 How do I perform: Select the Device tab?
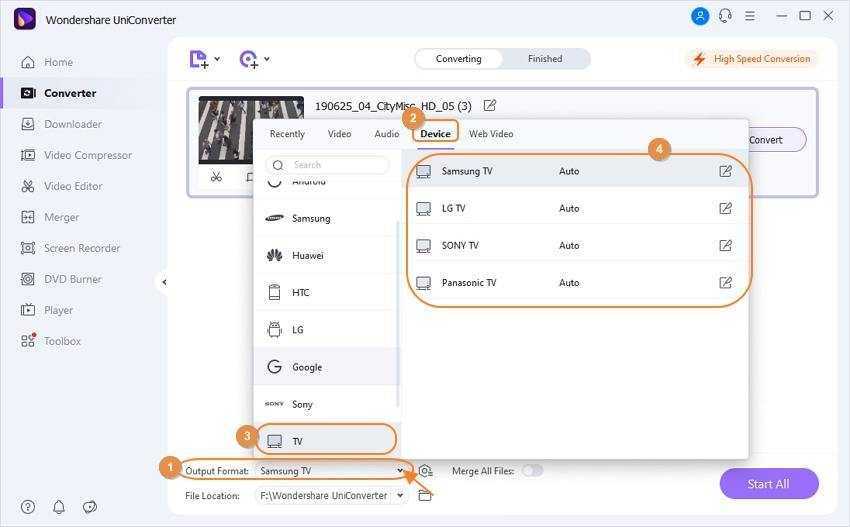pyautogui.click(x=435, y=134)
